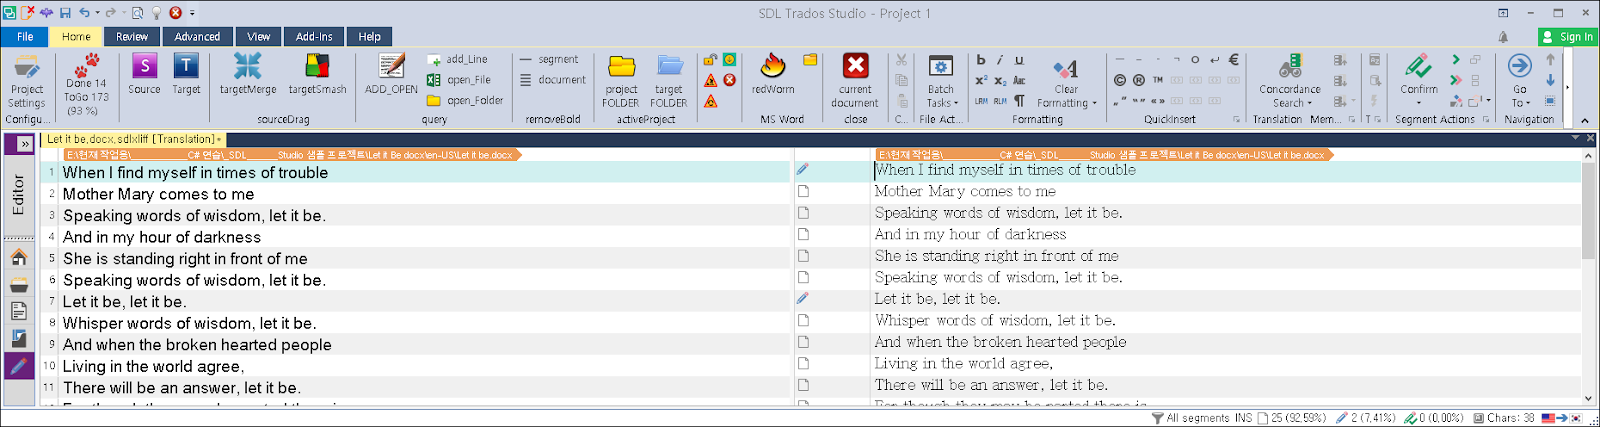Screen dimensions: 1600x427
Task: Open the Projects view in the sidebar
Action: (x=18, y=285)
